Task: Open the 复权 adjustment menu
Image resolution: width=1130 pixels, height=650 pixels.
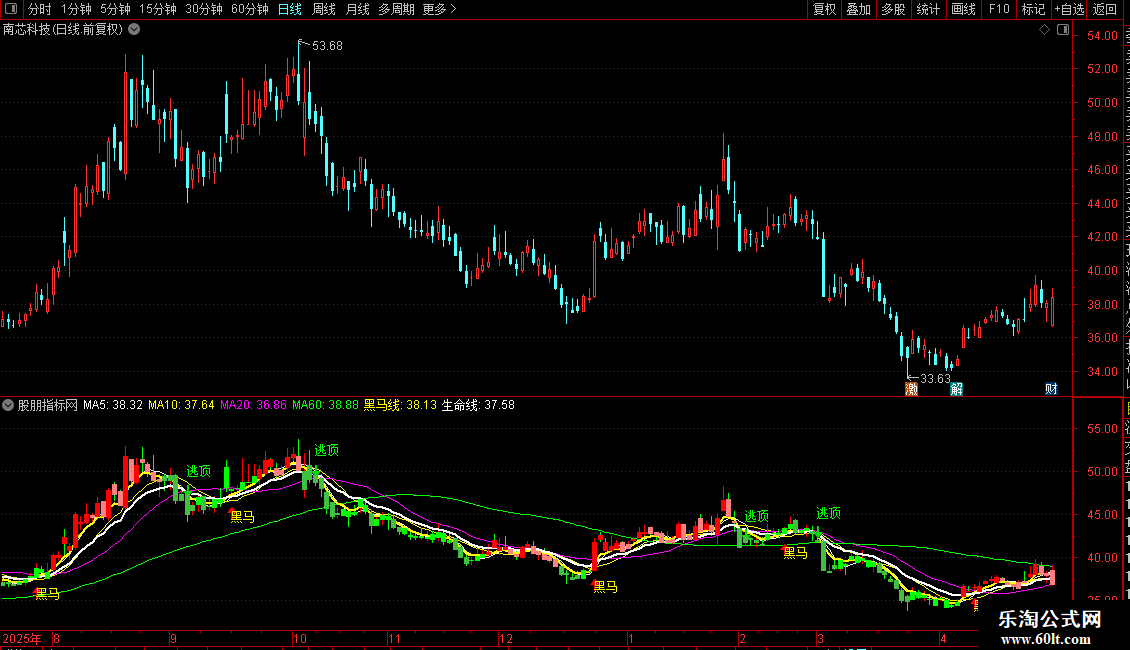Action: click(x=824, y=9)
